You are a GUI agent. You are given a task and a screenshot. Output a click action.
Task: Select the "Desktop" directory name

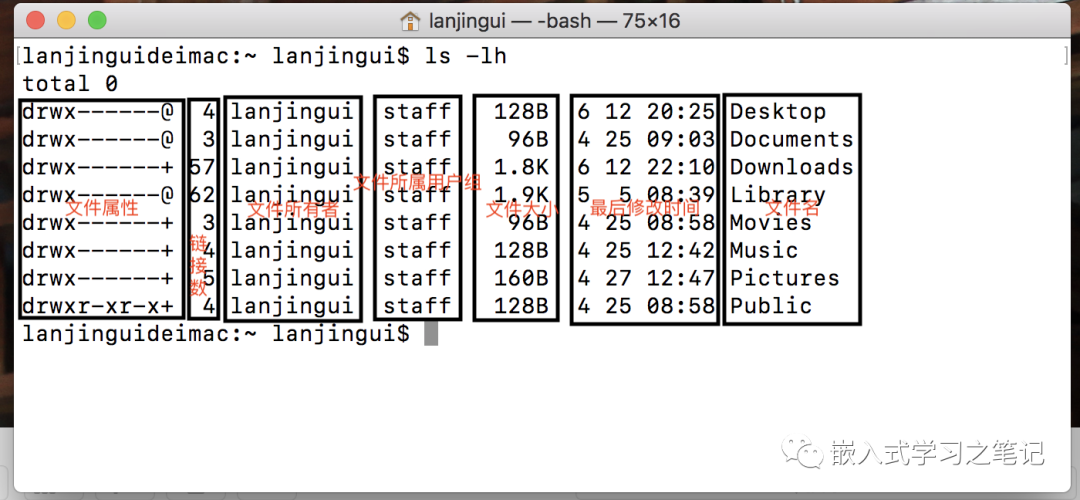[778, 112]
